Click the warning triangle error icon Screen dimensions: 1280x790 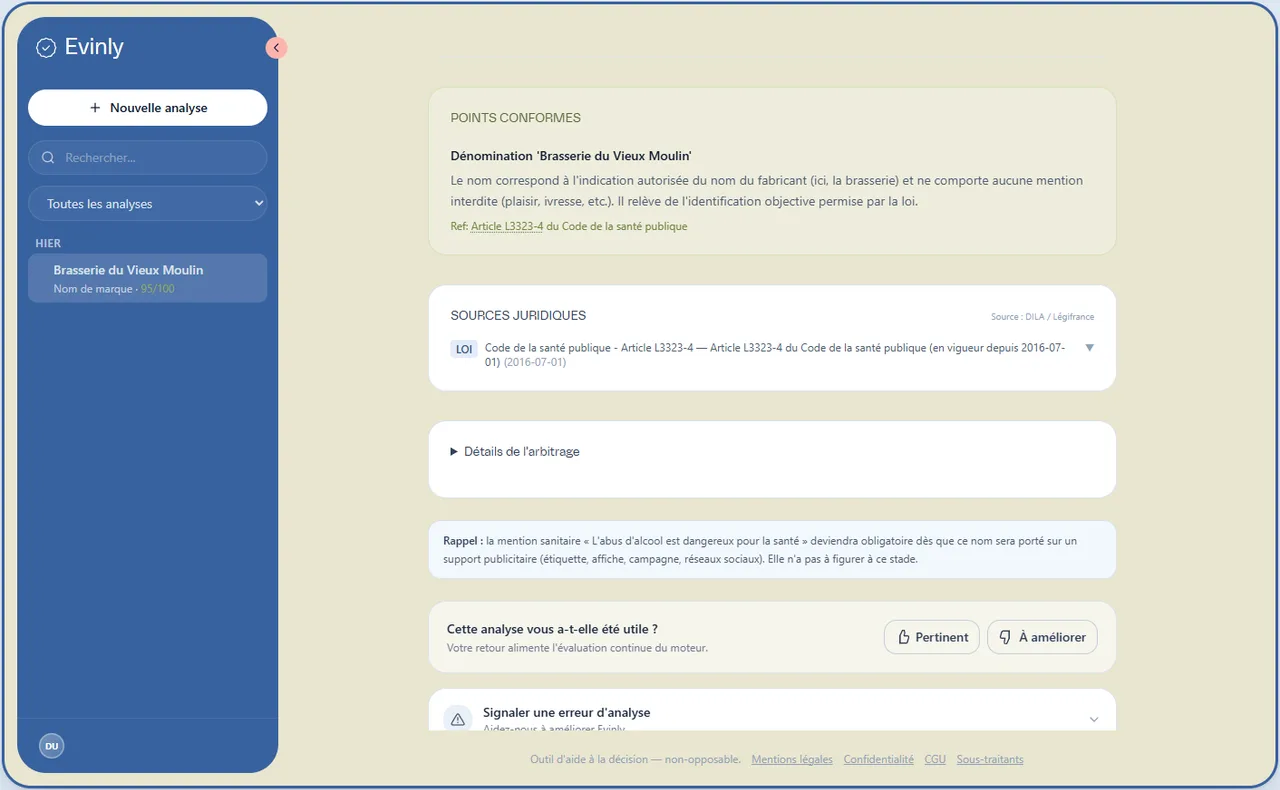[x=458, y=719]
